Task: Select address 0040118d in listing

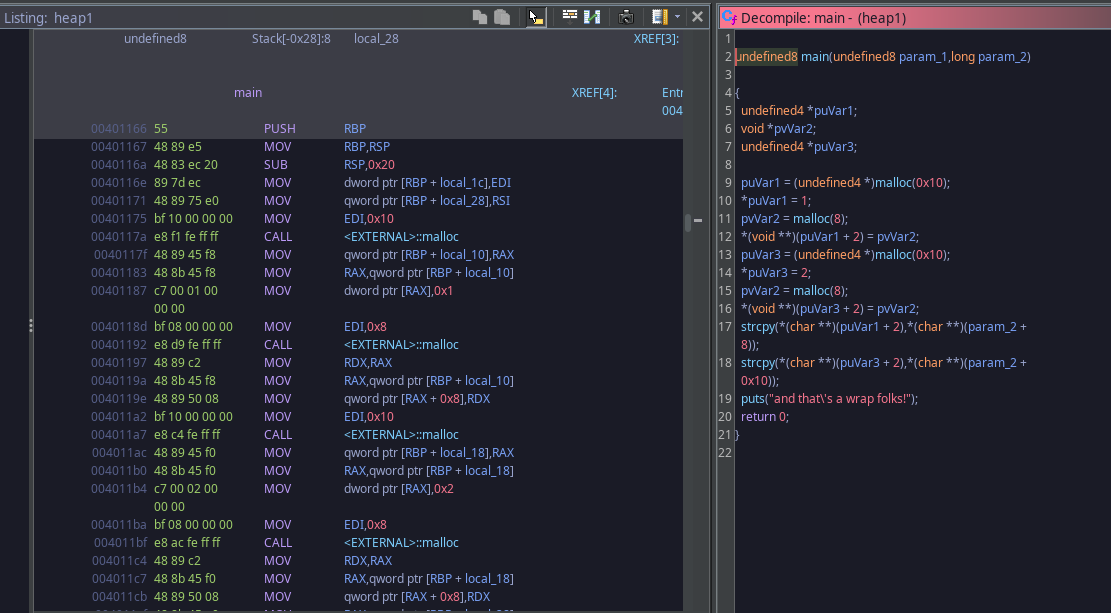Action: click(118, 327)
